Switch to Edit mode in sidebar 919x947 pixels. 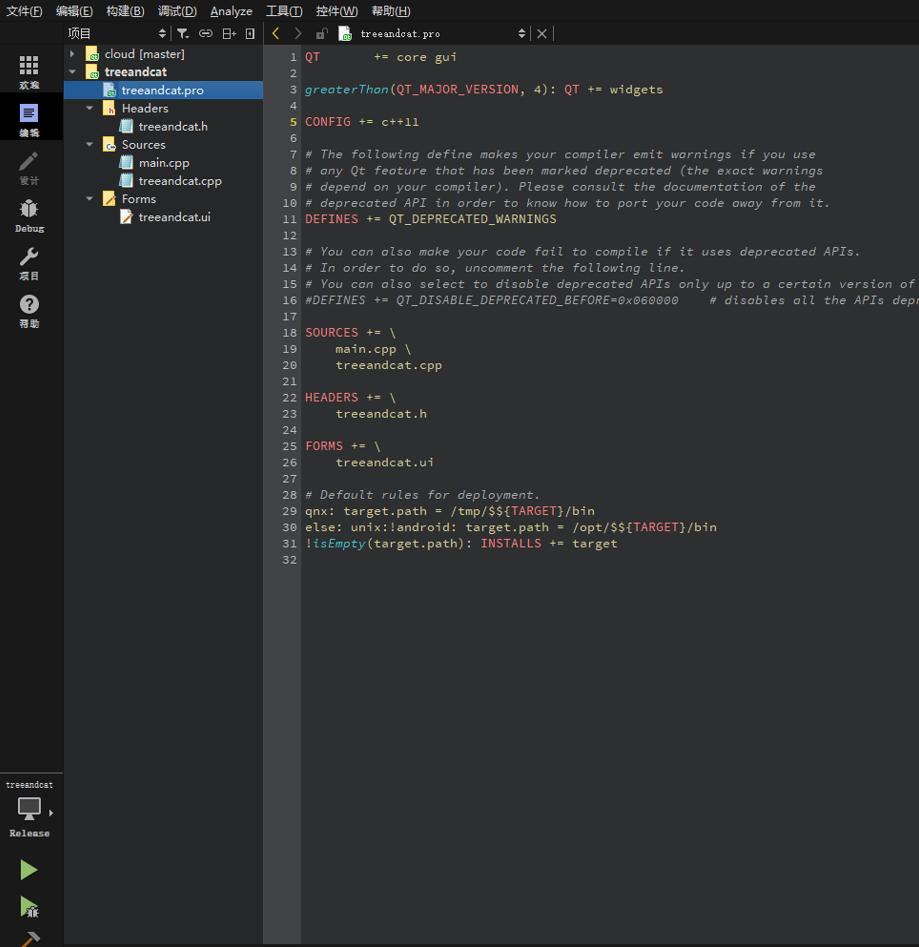[29, 119]
